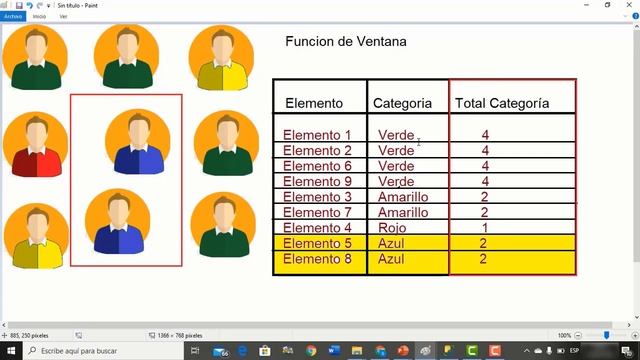Viewport: 640px width, 360px height.
Task: Click the 'Funcion de Ventana' title text
Action: click(346, 42)
